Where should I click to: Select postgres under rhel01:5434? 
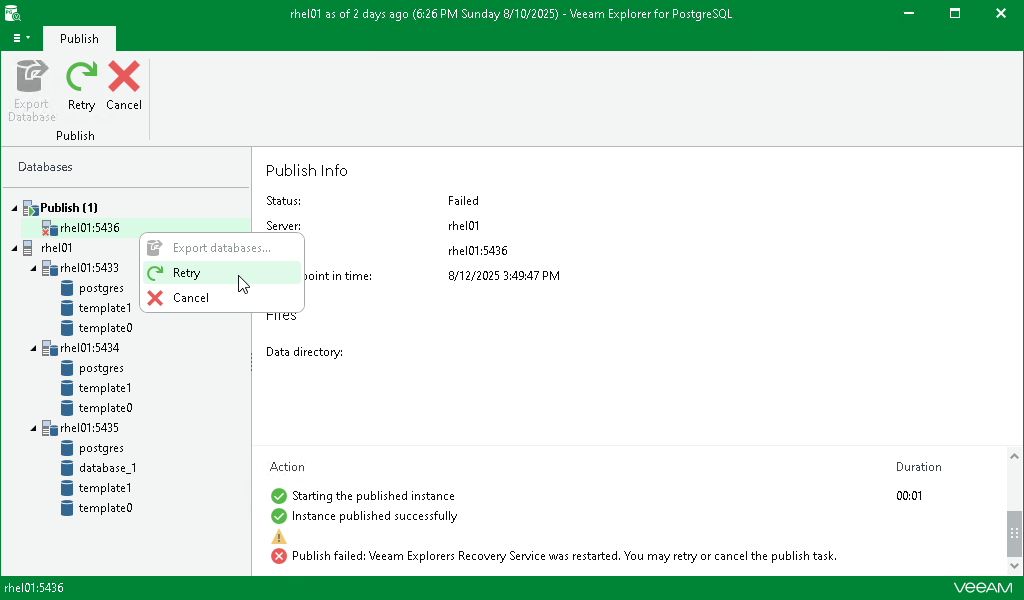(101, 368)
